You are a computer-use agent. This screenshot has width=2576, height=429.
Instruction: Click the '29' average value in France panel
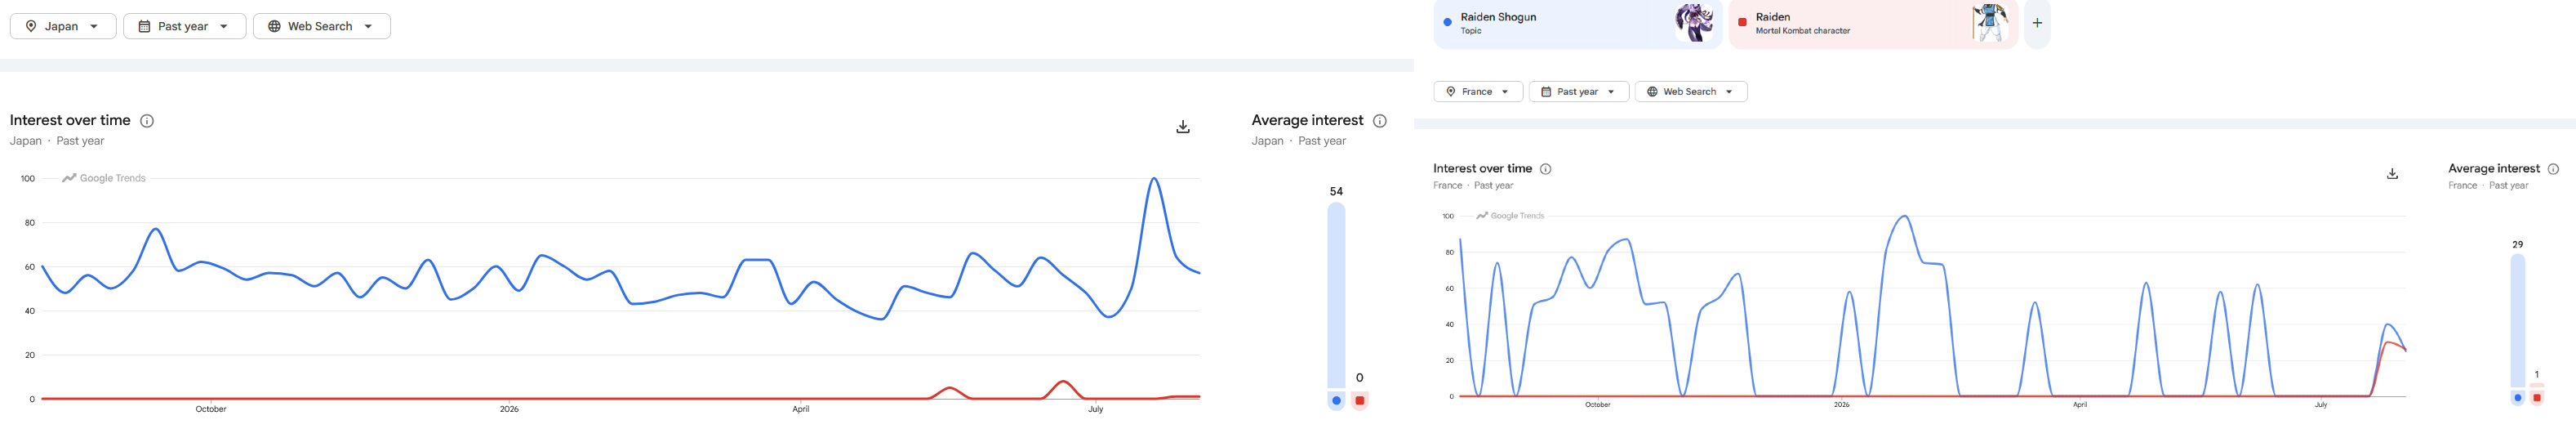point(2518,244)
